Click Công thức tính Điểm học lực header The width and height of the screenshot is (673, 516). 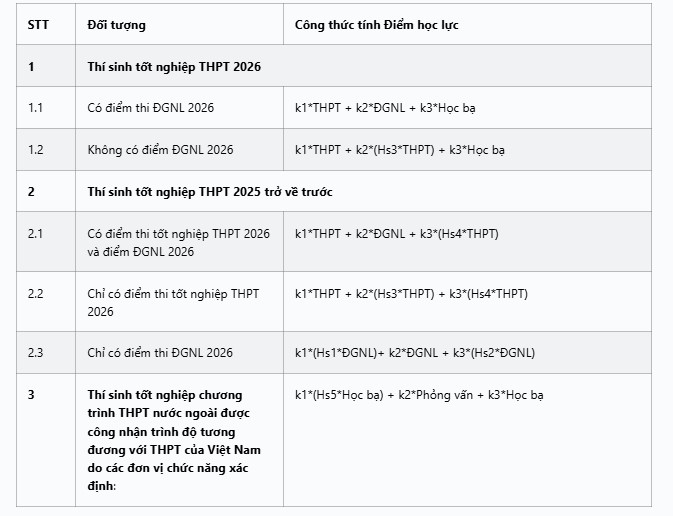[x=376, y=25]
